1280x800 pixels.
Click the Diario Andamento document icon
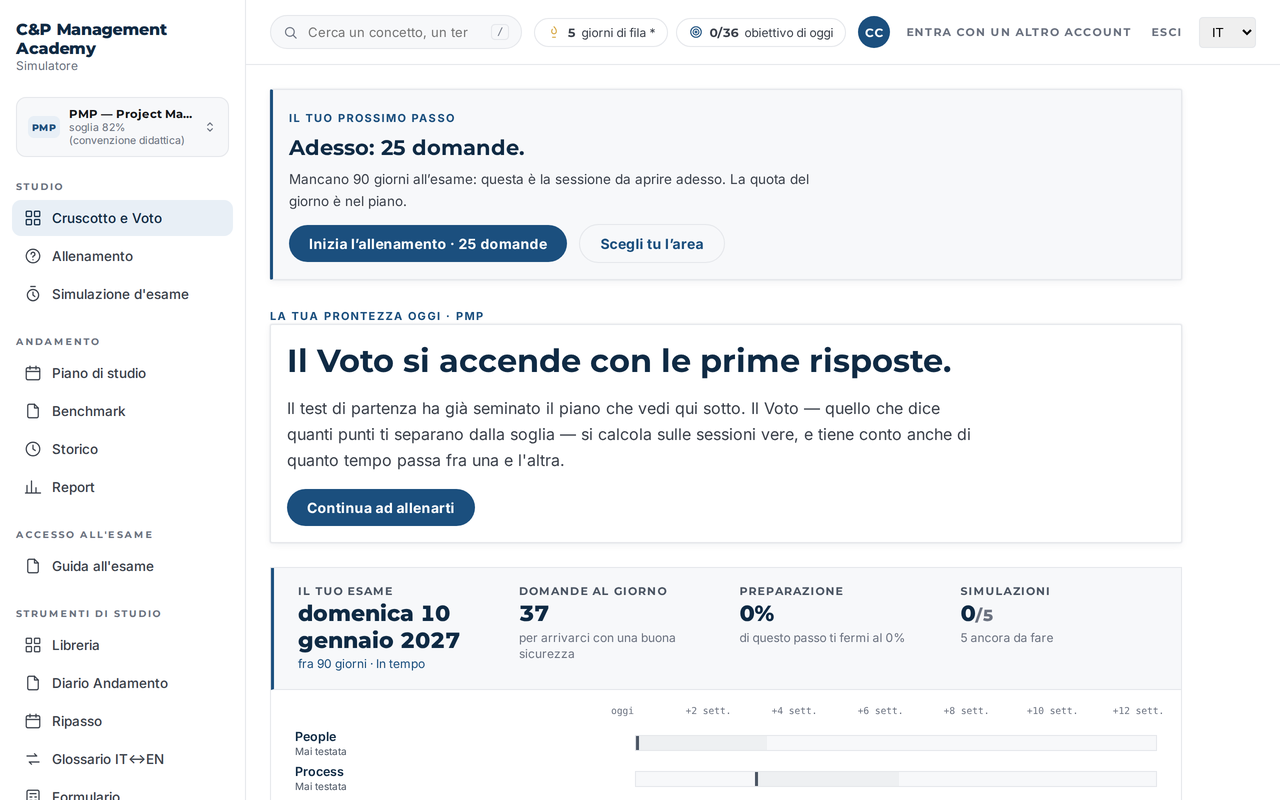tap(33, 683)
